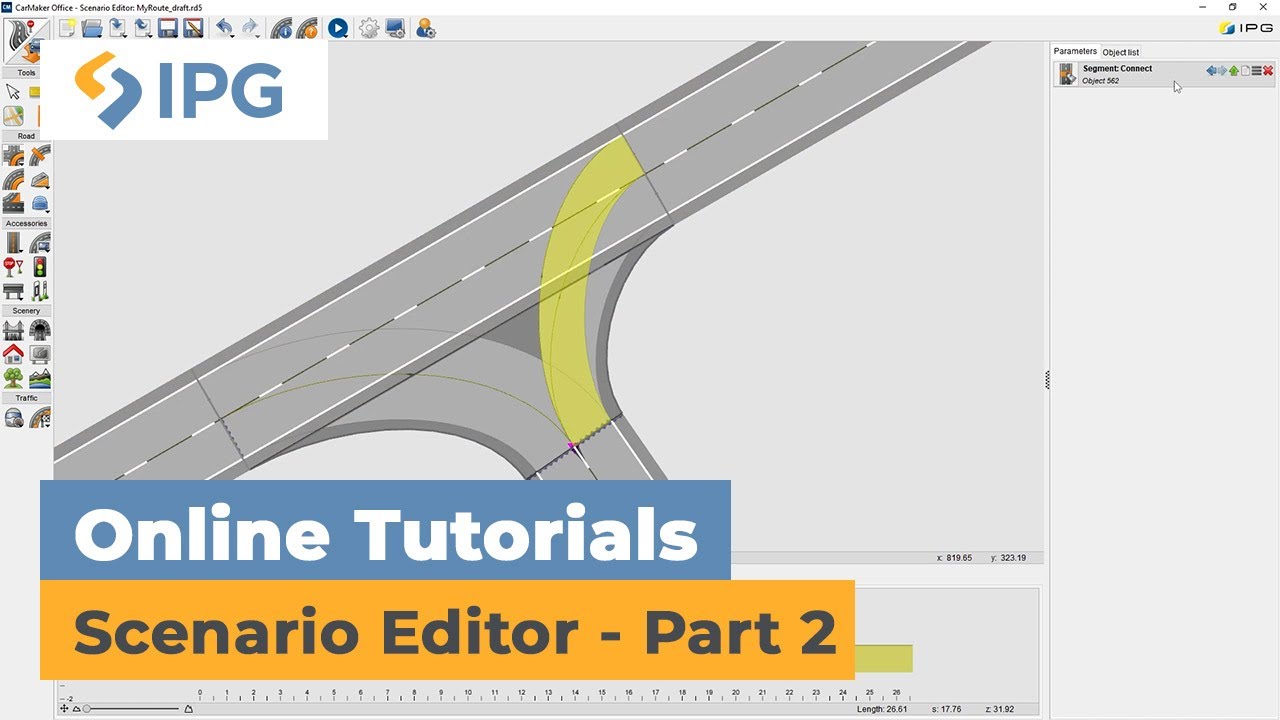This screenshot has width=1280, height=720.
Task: Select the arrow pointer tool
Action: point(14,92)
